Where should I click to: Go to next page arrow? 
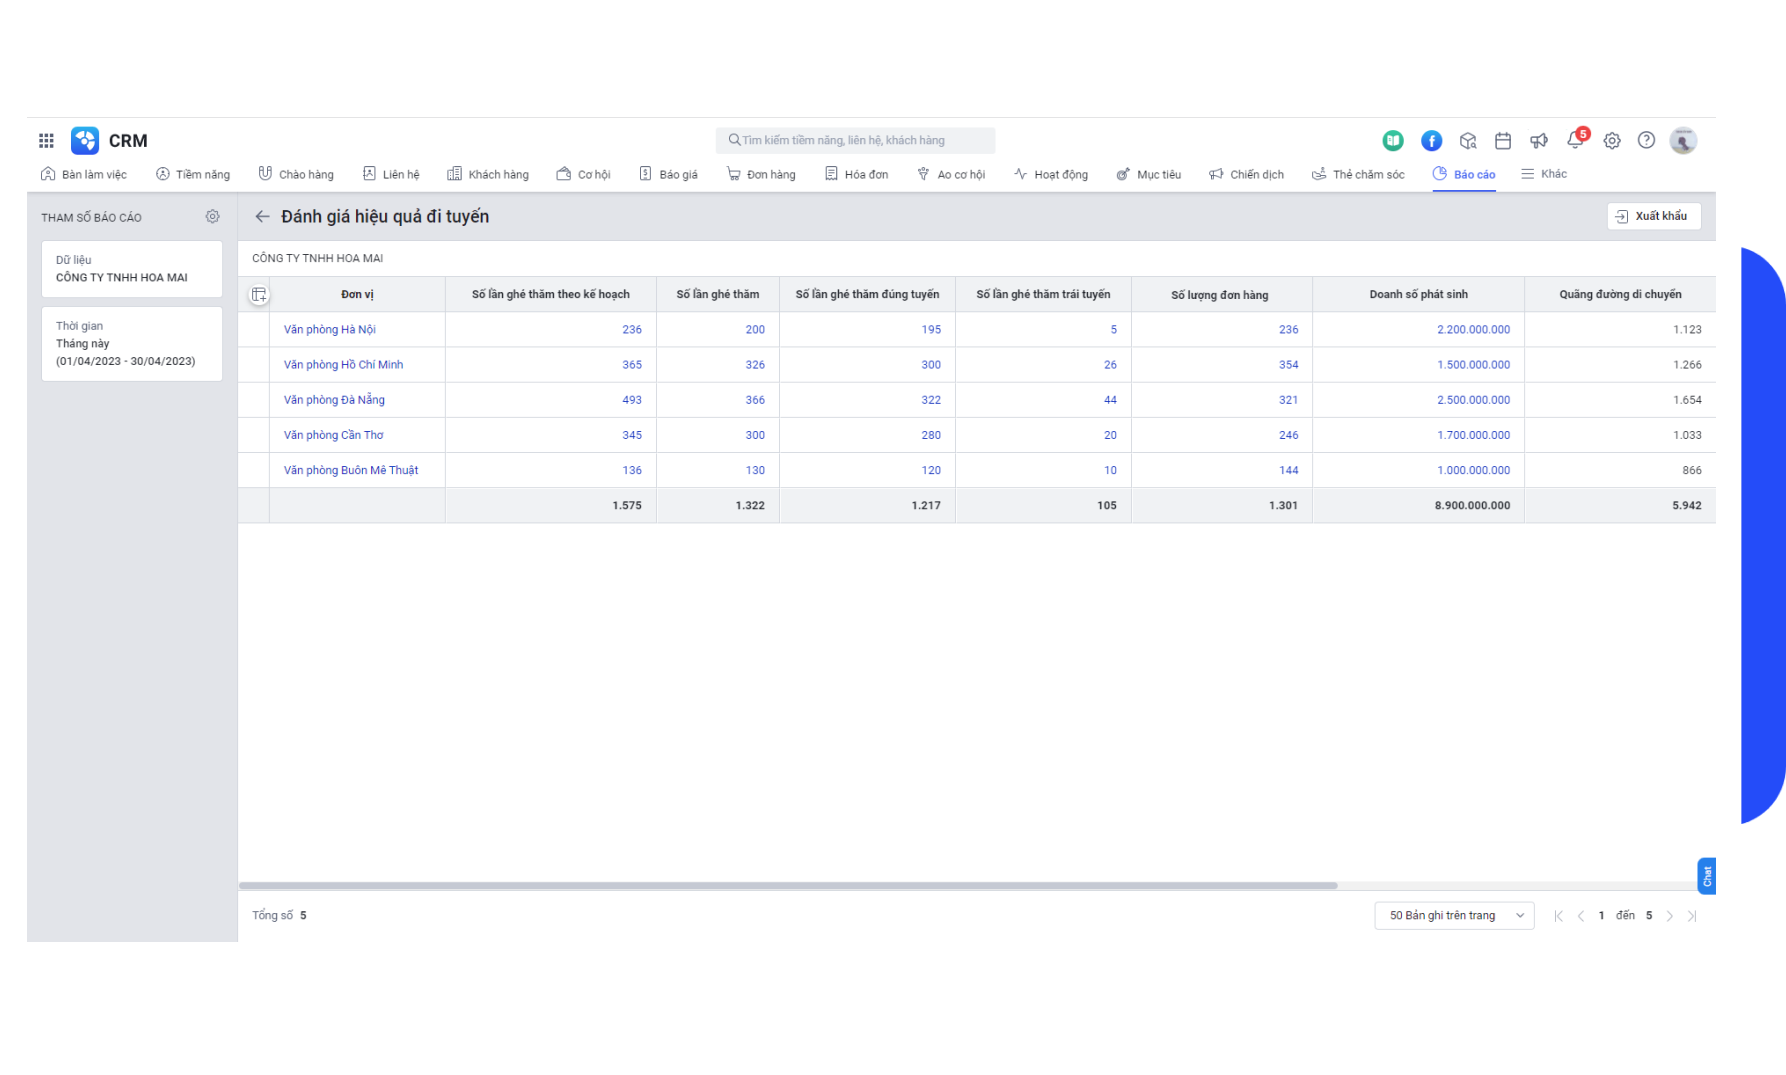coord(1669,916)
